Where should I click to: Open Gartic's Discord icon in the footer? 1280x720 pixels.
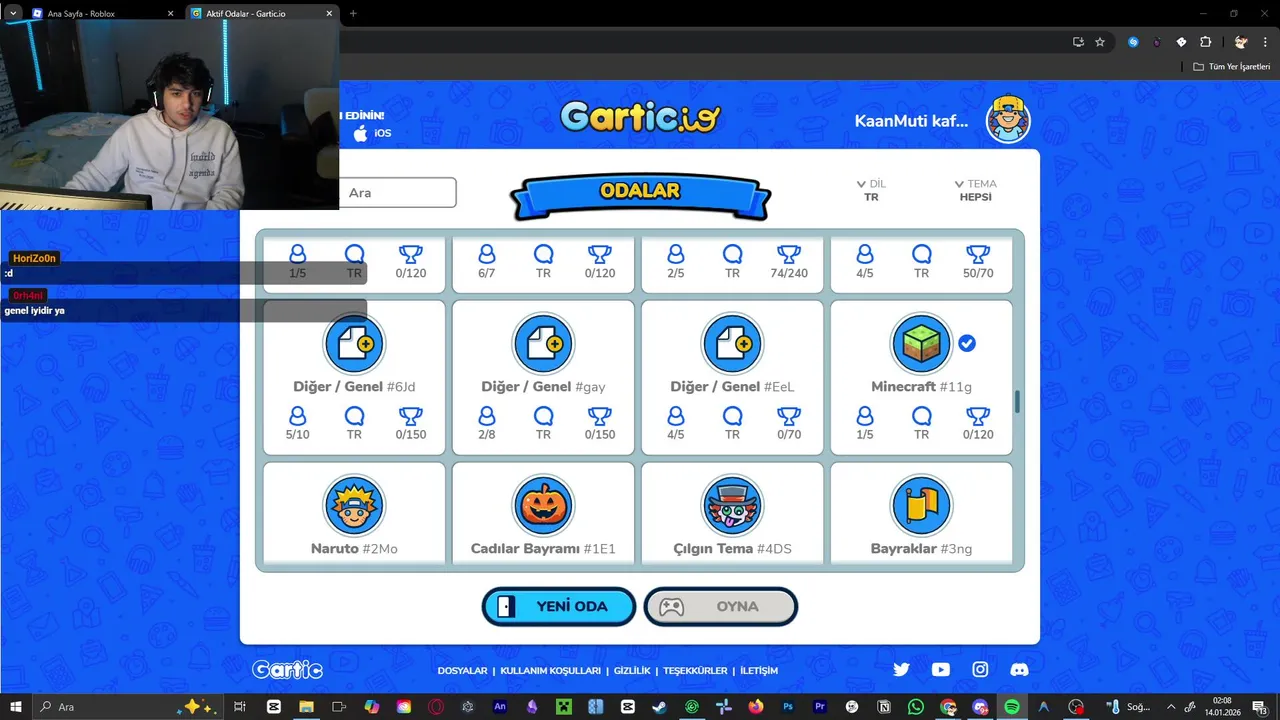point(1019,670)
